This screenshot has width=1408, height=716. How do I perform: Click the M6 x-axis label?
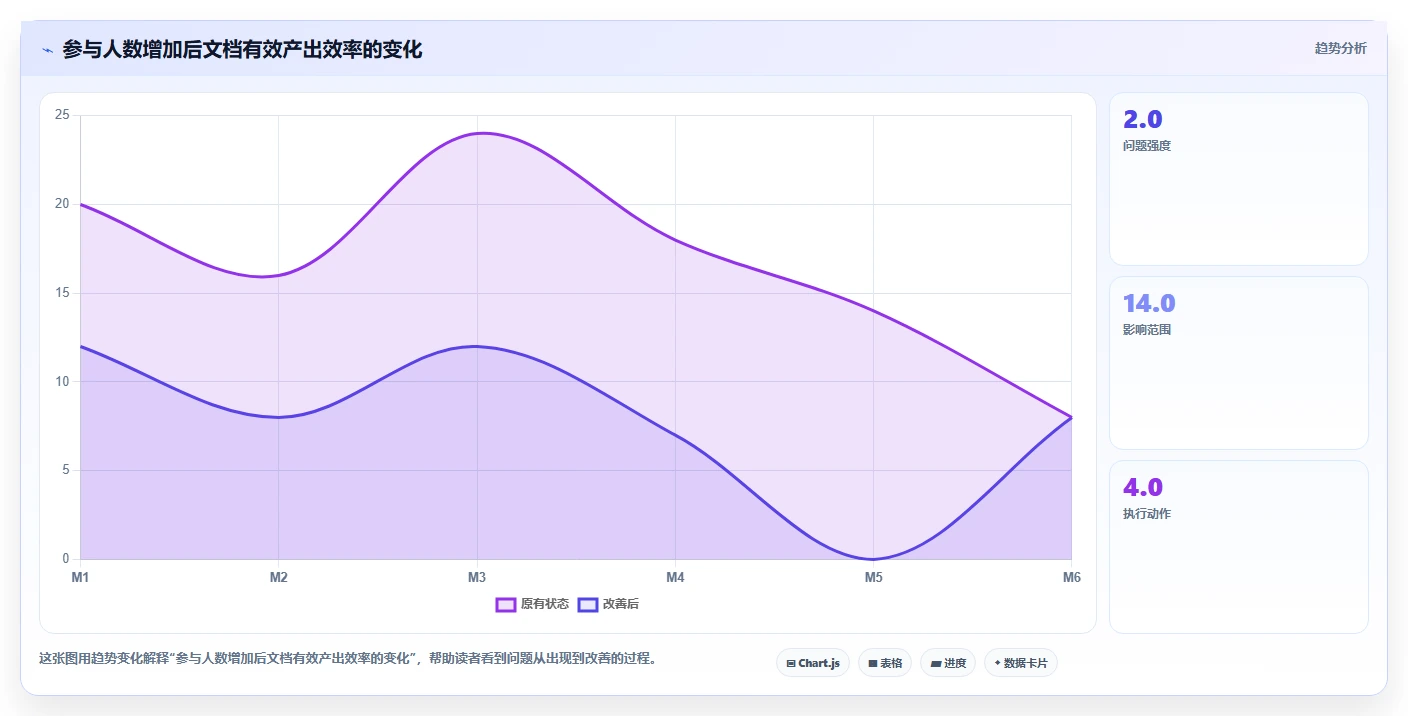coord(1071,577)
